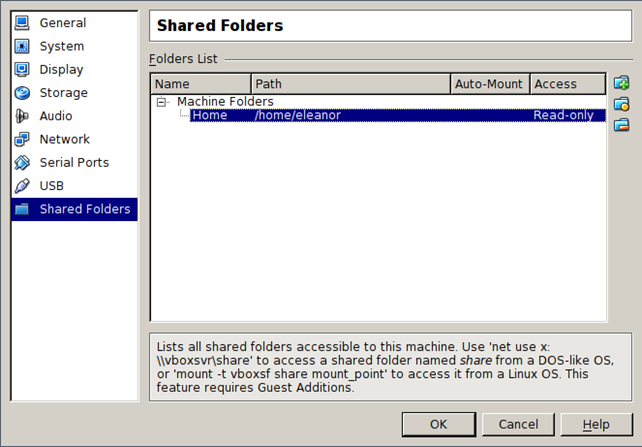Click the Audio speaker icon
This screenshot has height=447, width=642.
pyautogui.click(x=22, y=116)
